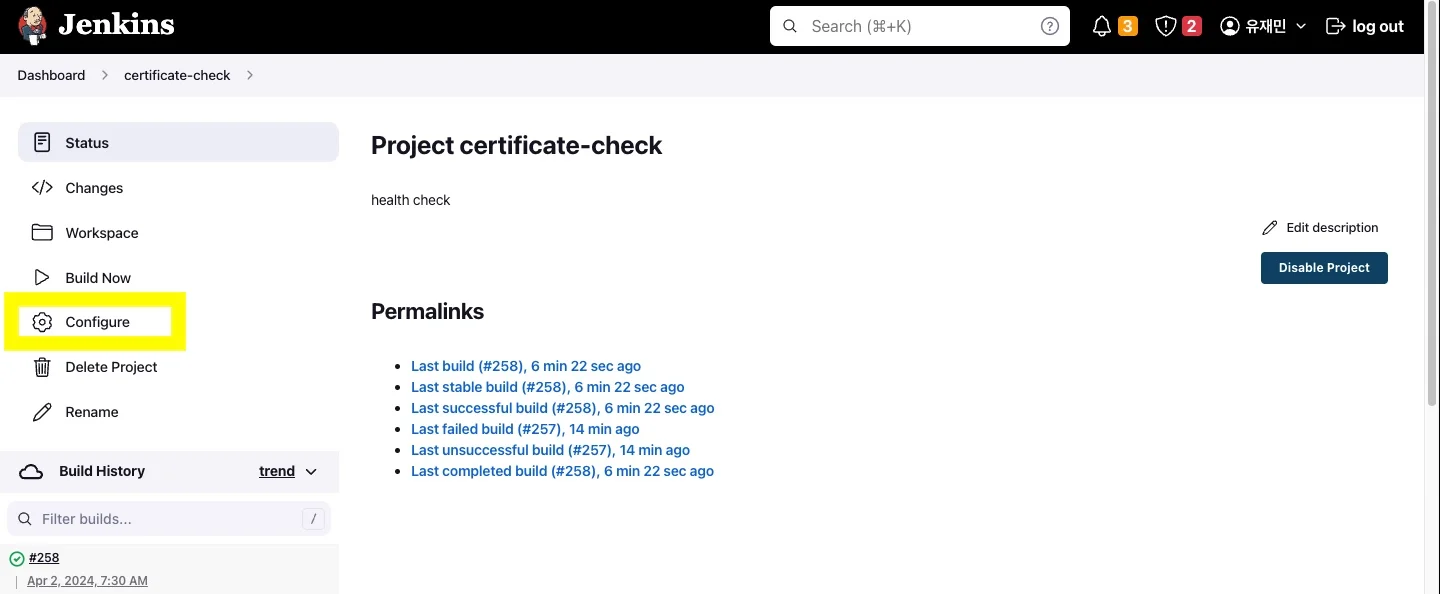Screen dimensions: 1440x594
Task: Focus the Filter builds input field
Action: 168,519
